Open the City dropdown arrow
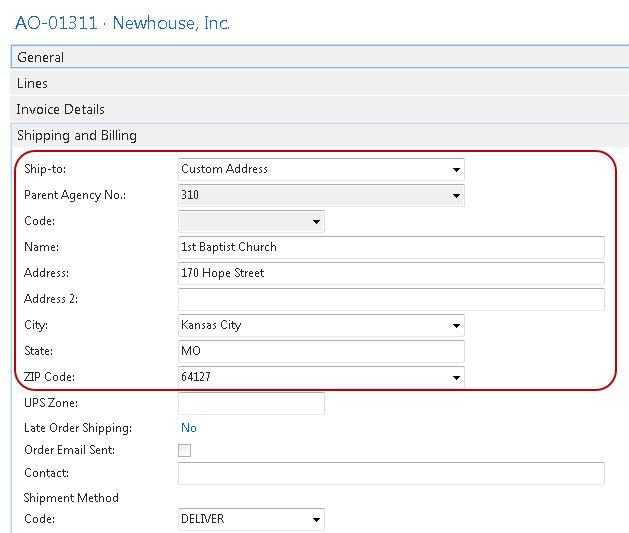 456,326
